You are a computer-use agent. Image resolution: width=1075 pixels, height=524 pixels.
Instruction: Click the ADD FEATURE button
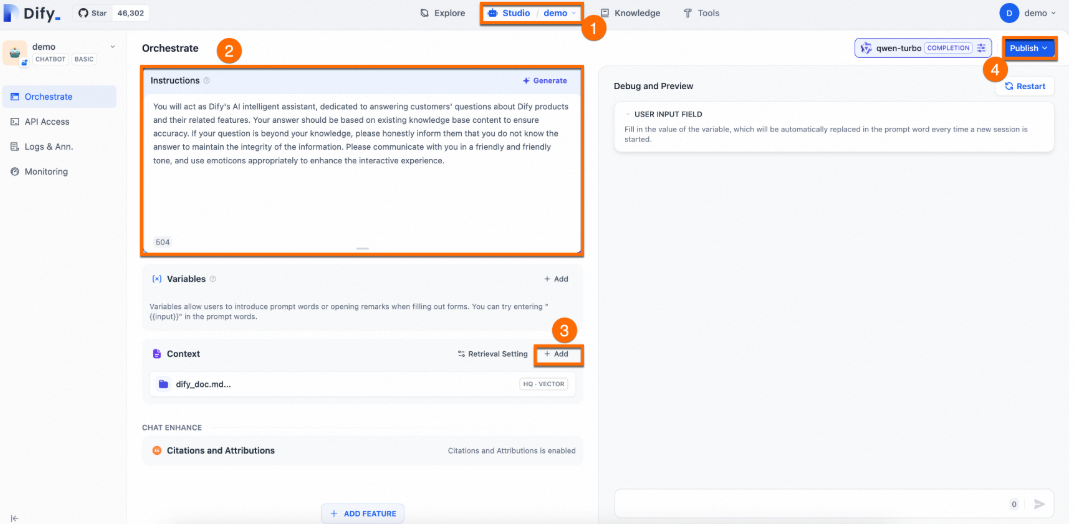point(363,513)
